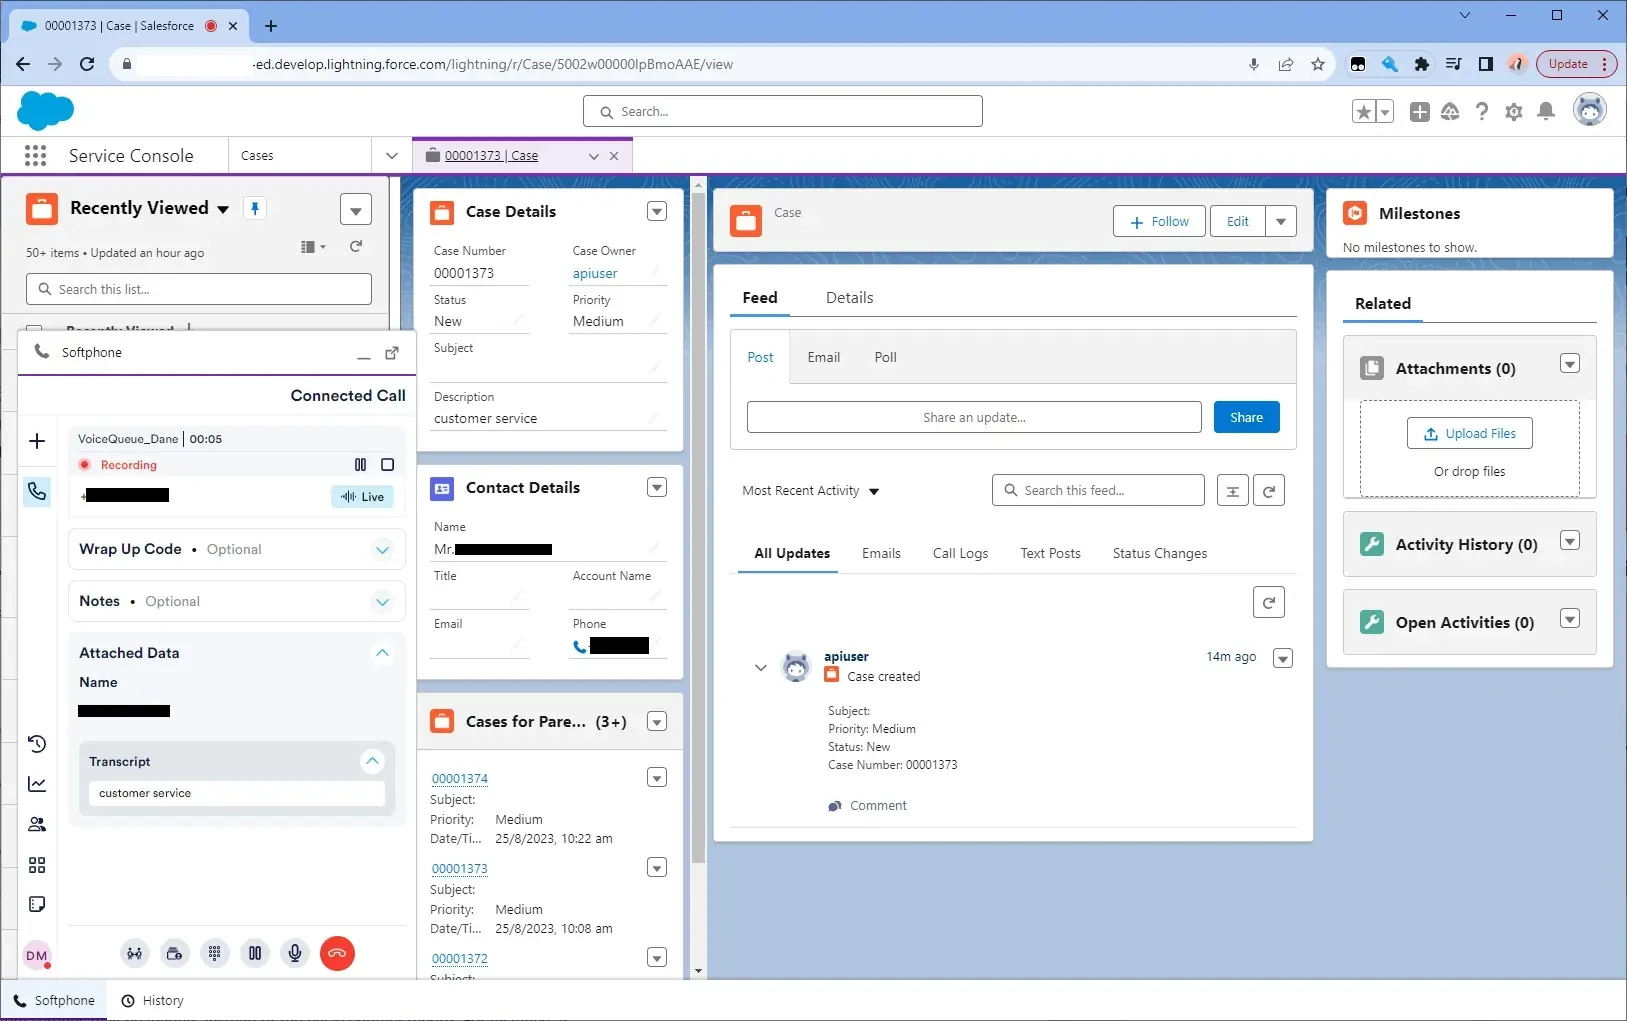Expand the Wrap Up Code section
Image resolution: width=1627 pixels, height=1021 pixels.
tap(382, 550)
